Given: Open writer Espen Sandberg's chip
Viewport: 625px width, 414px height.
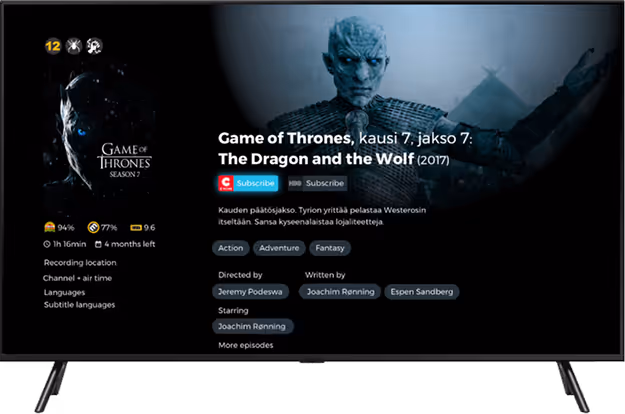Looking at the screenshot, I should coord(422,292).
